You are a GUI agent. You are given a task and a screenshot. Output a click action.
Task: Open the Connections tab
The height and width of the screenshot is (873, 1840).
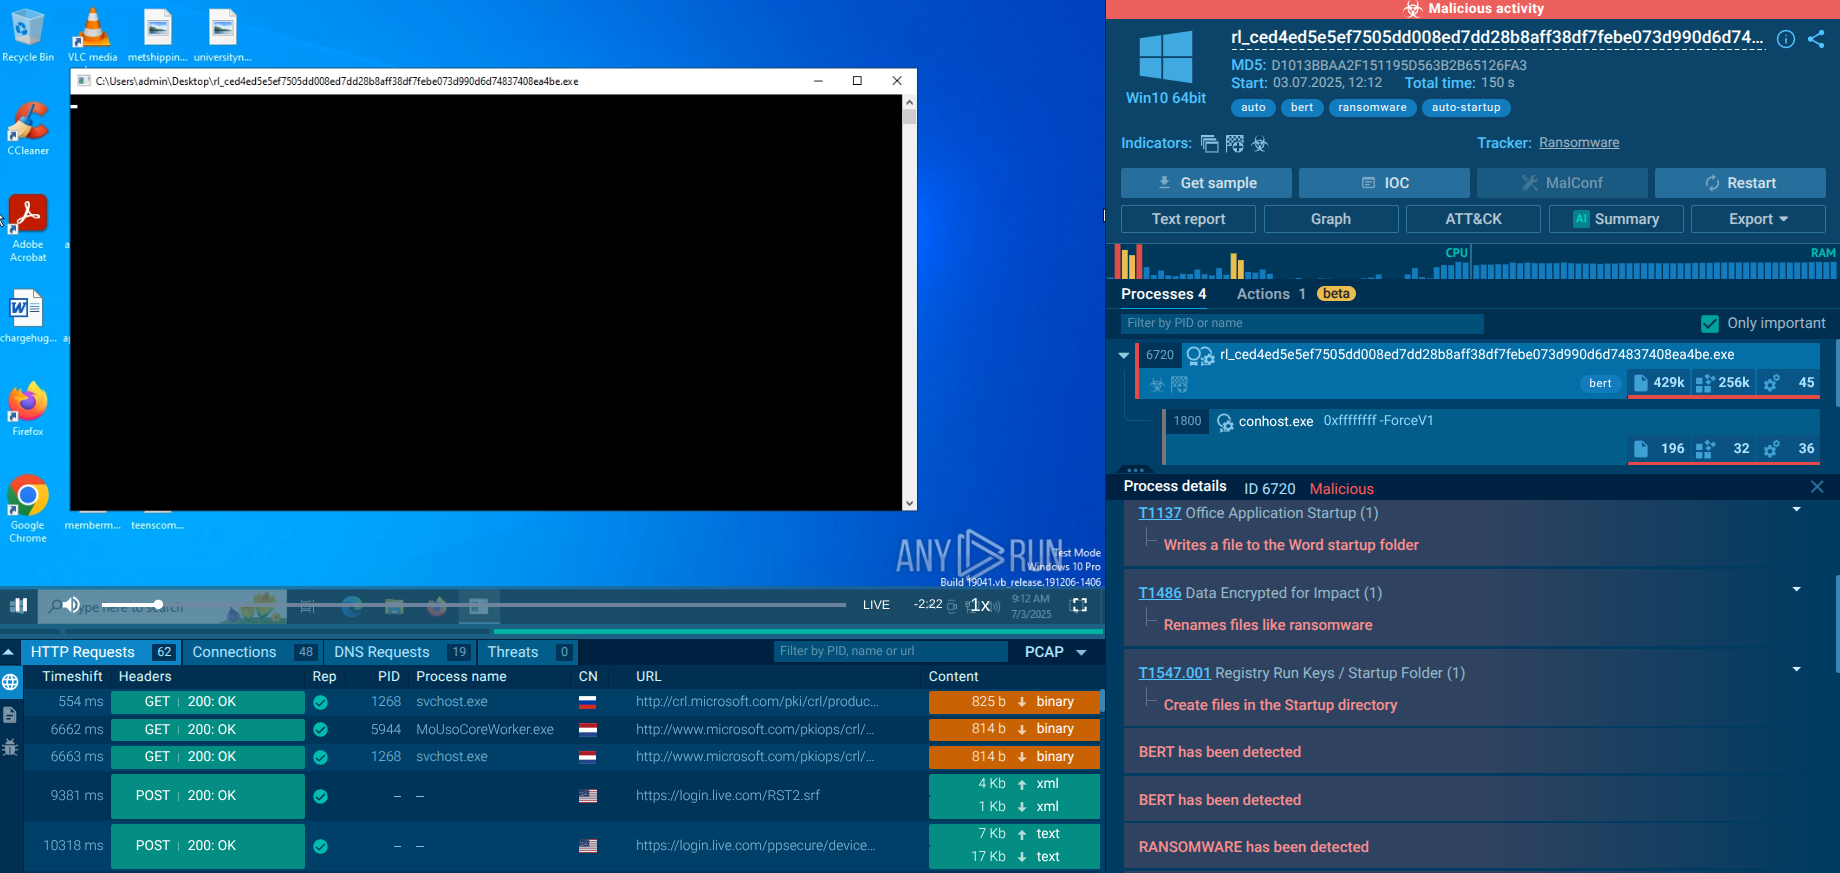(x=234, y=652)
